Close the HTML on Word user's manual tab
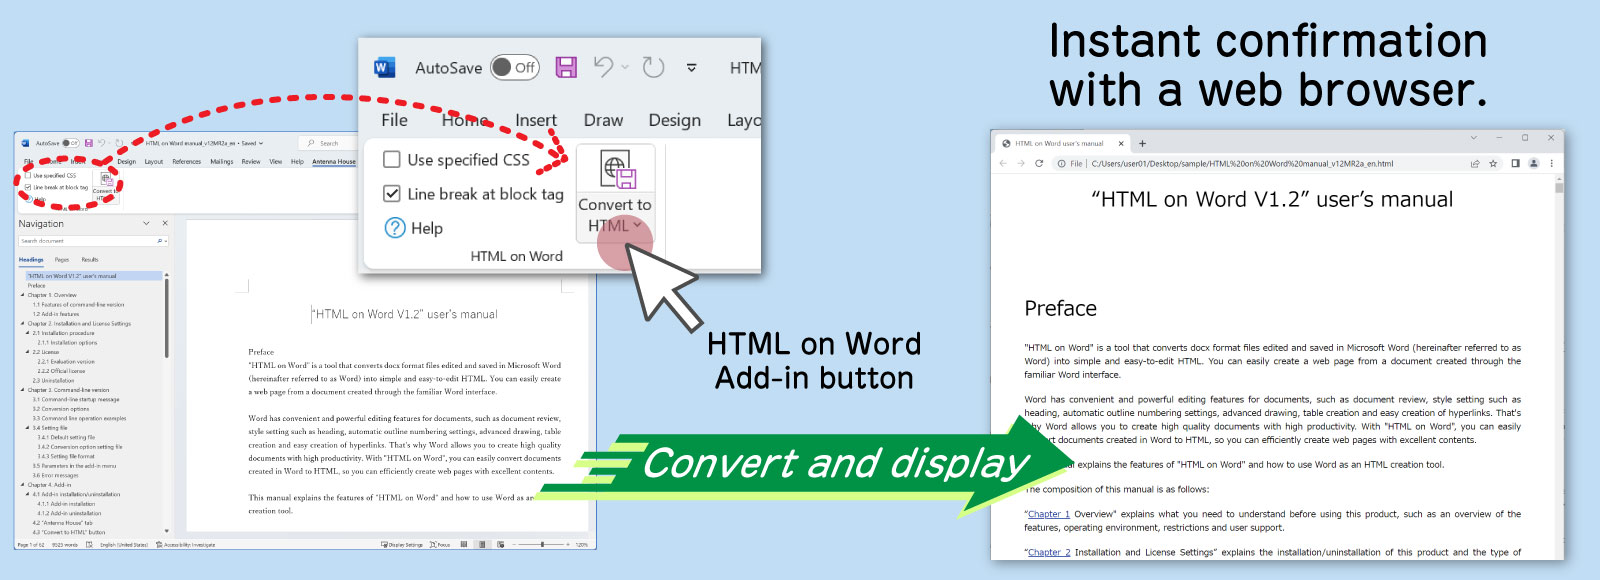This screenshot has height=580, width=1600. [1121, 143]
